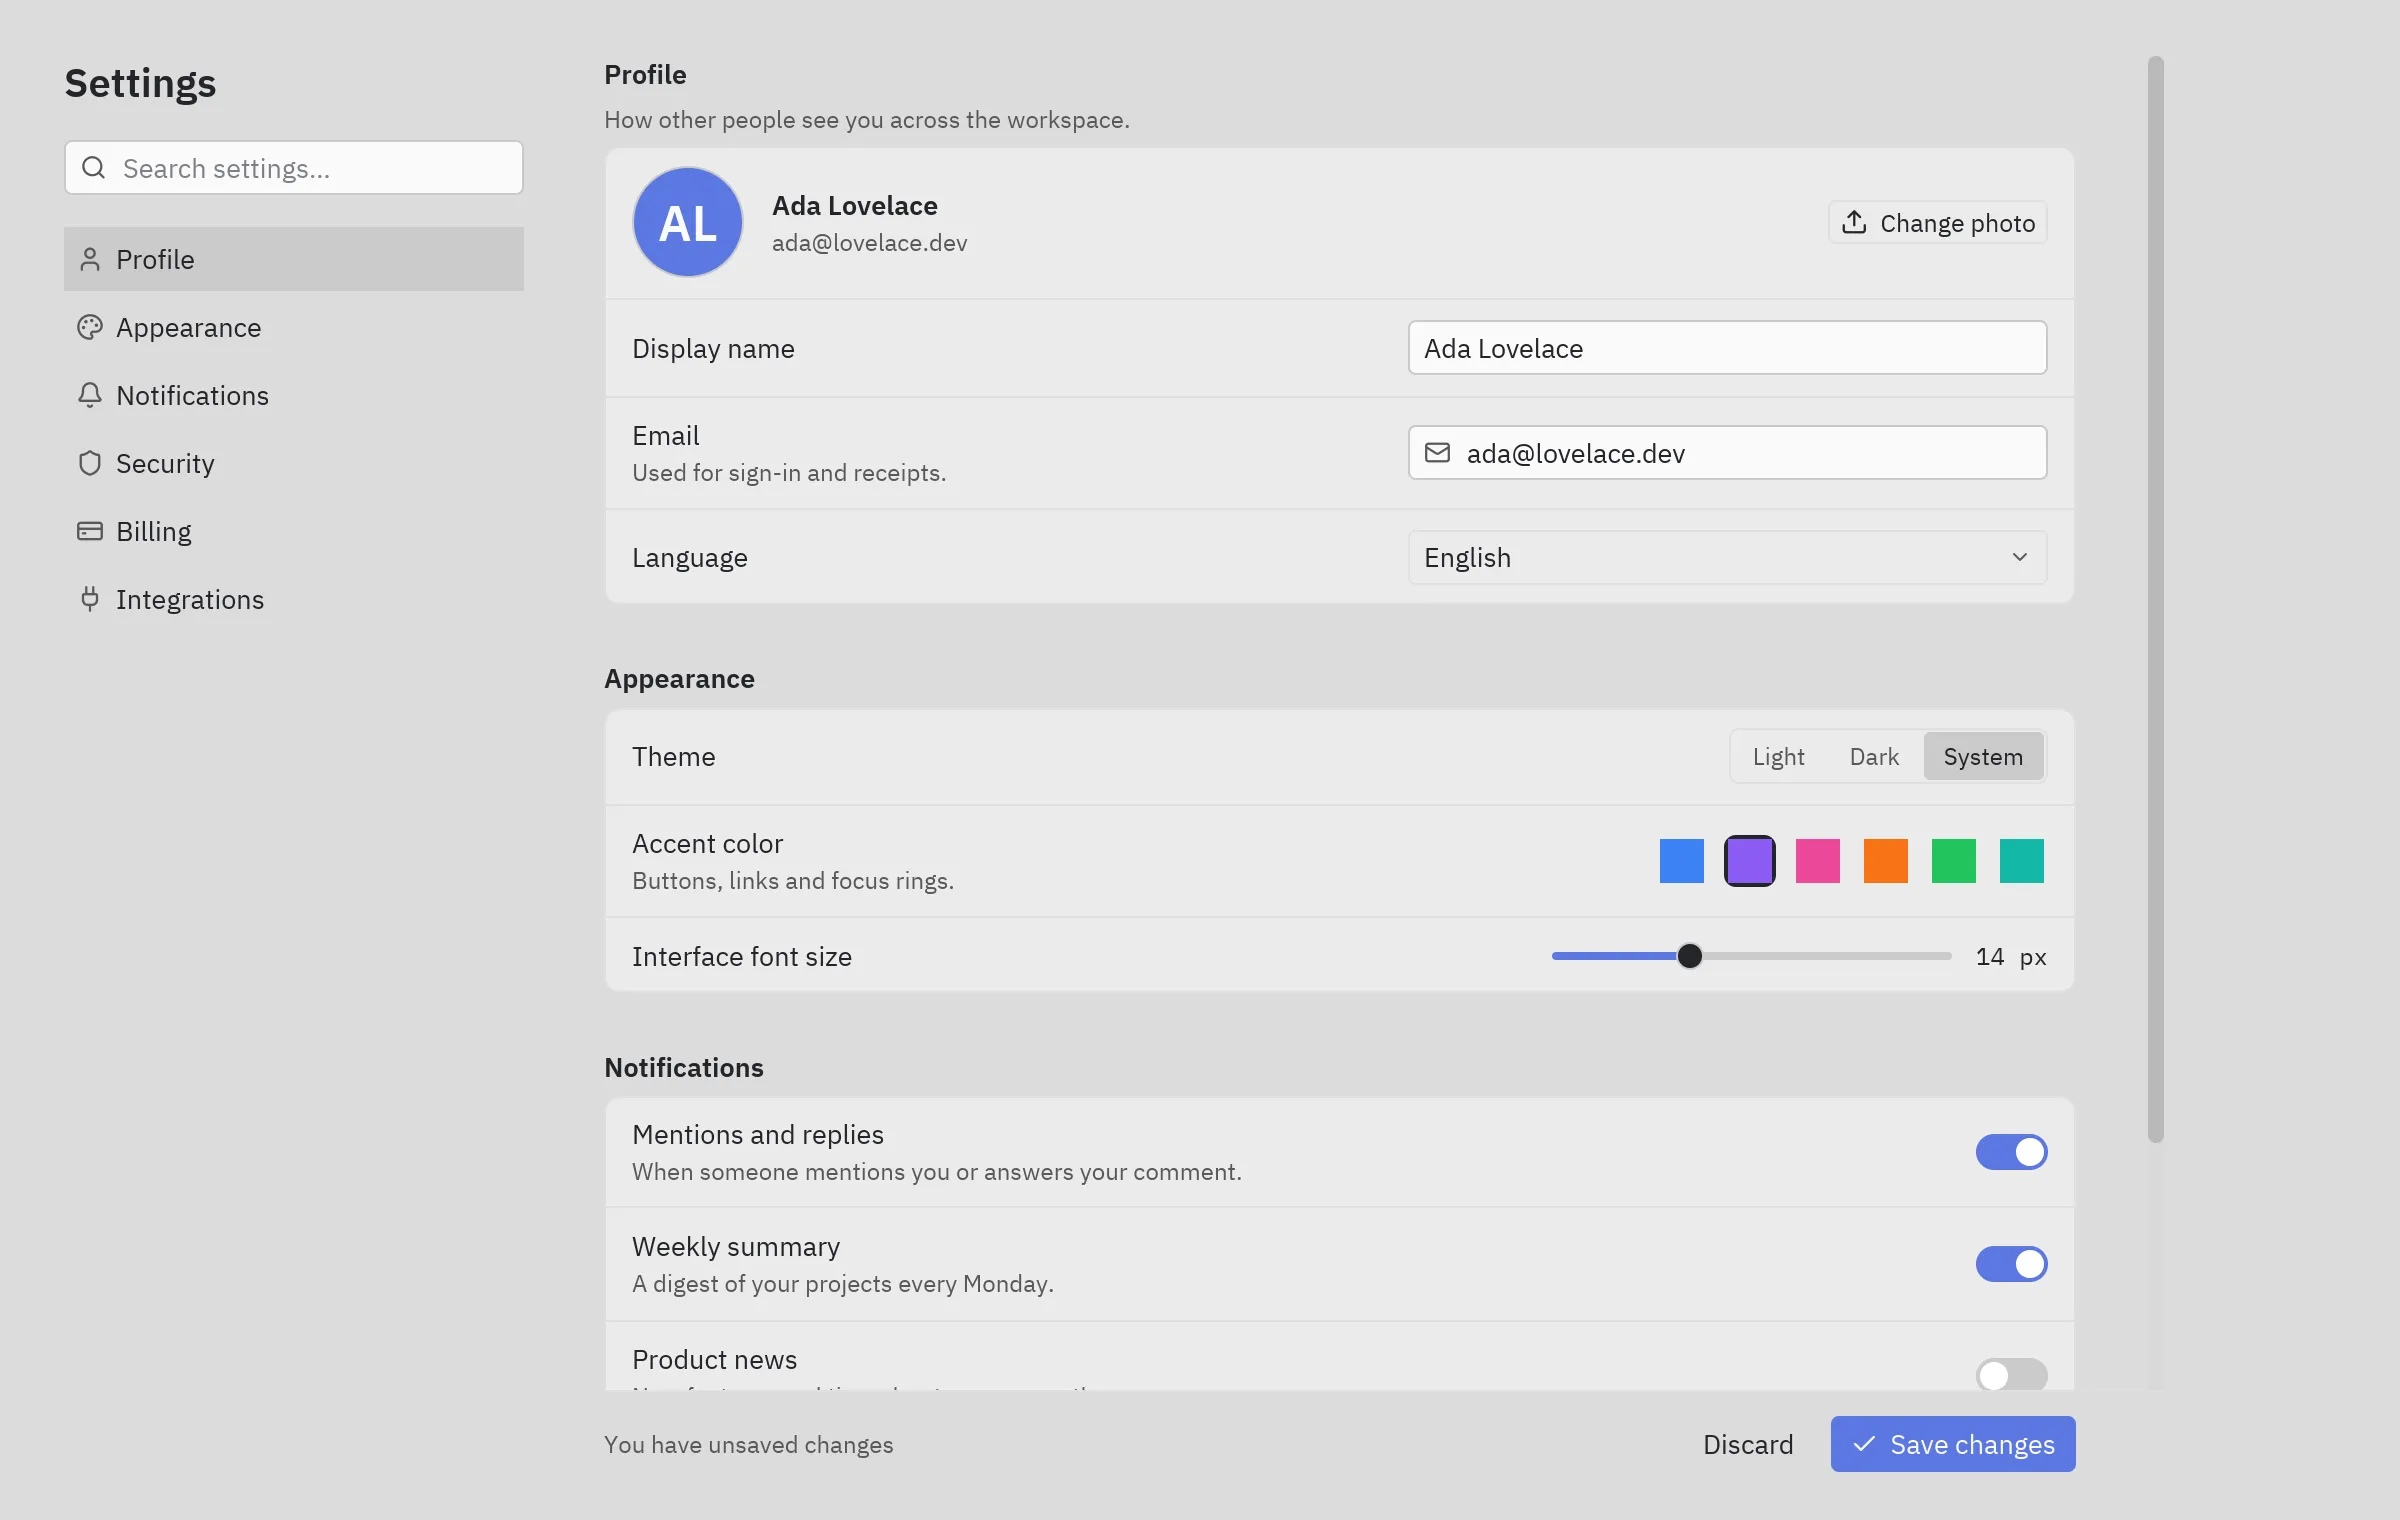This screenshot has width=2400, height=1520.
Task: Navigate to Security in sidebar
Action: [294, 463]
